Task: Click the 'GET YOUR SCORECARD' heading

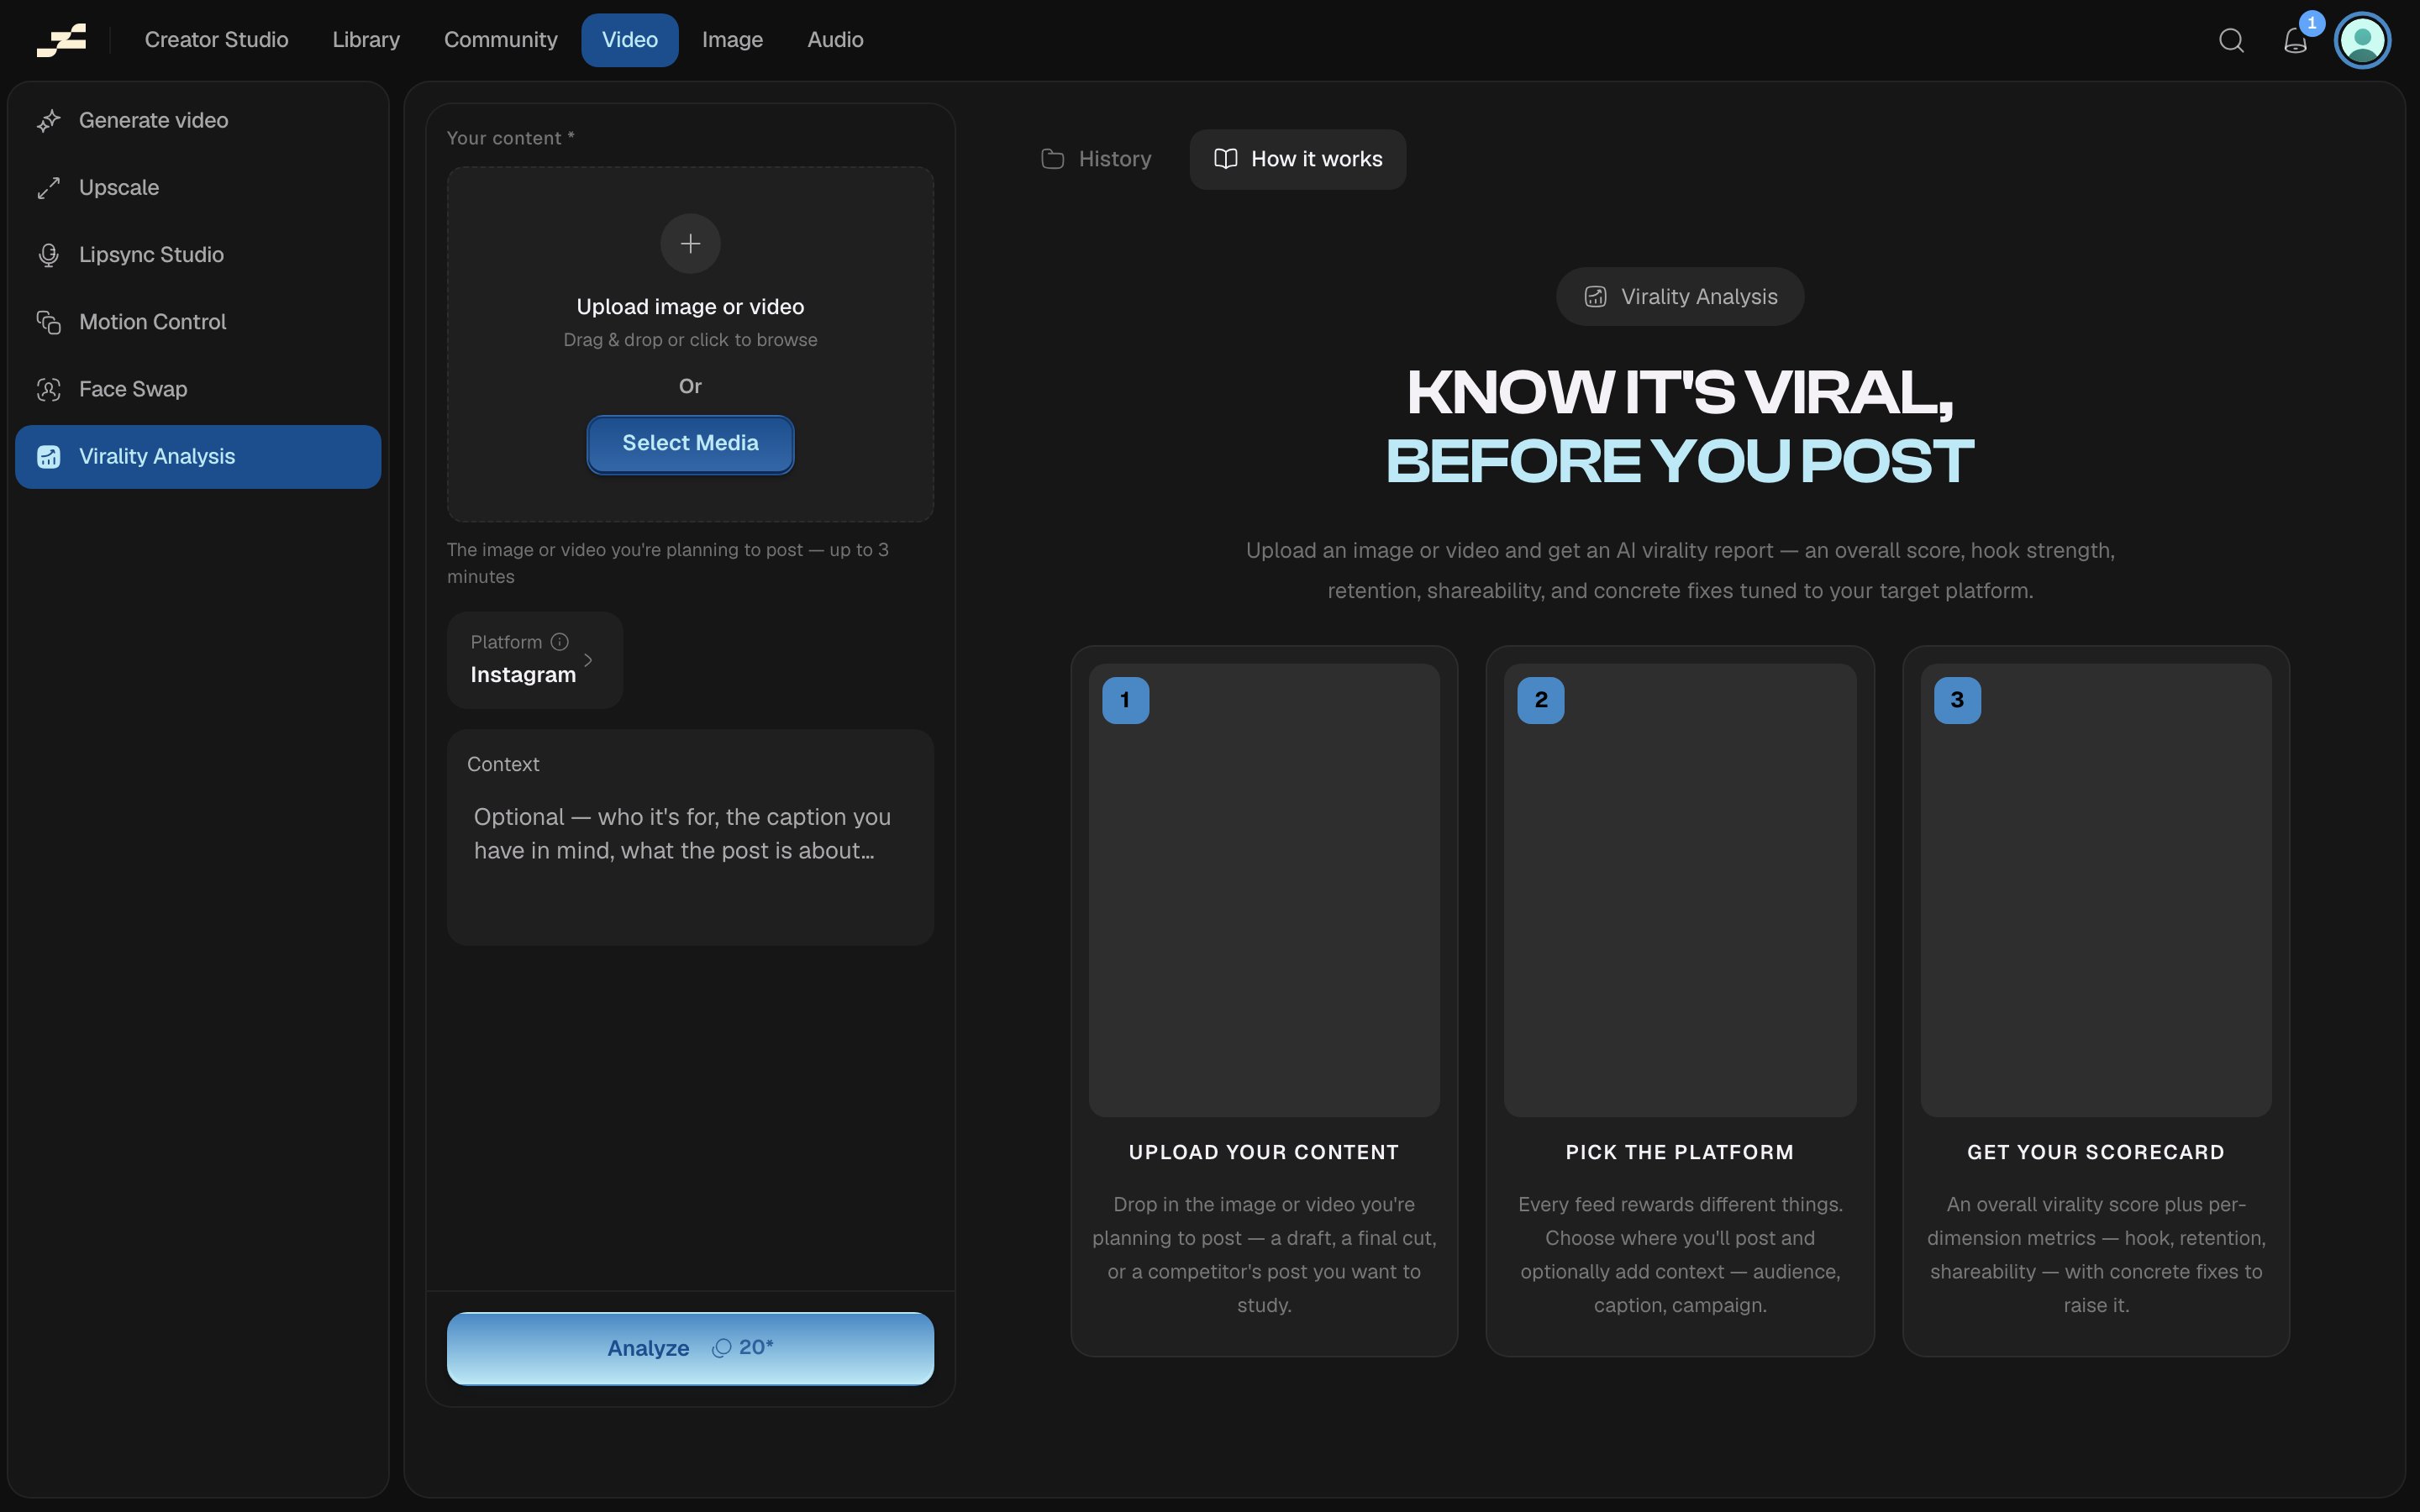Action: [x=2096, y=1152]
